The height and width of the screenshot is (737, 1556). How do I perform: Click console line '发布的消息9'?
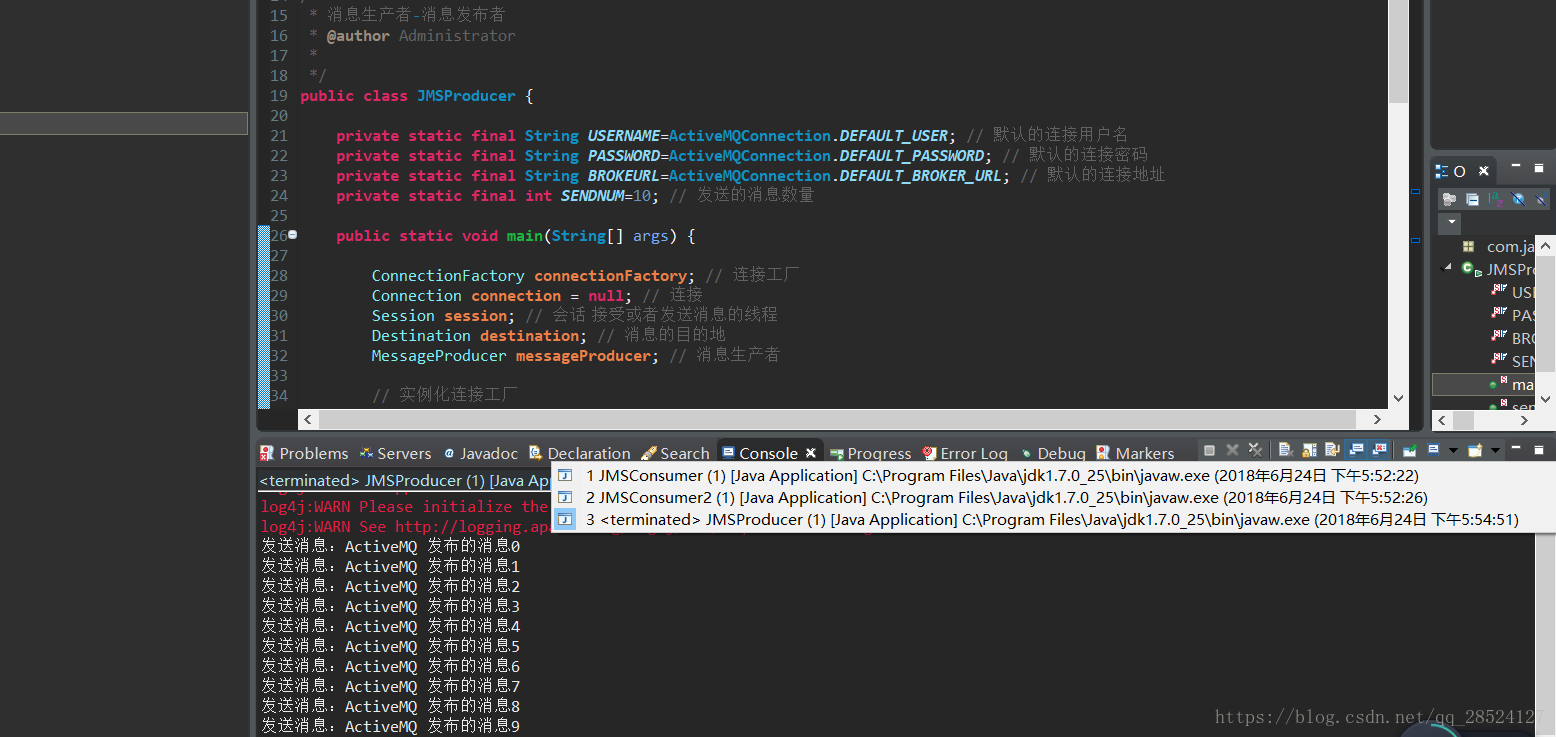pos(391,726)
